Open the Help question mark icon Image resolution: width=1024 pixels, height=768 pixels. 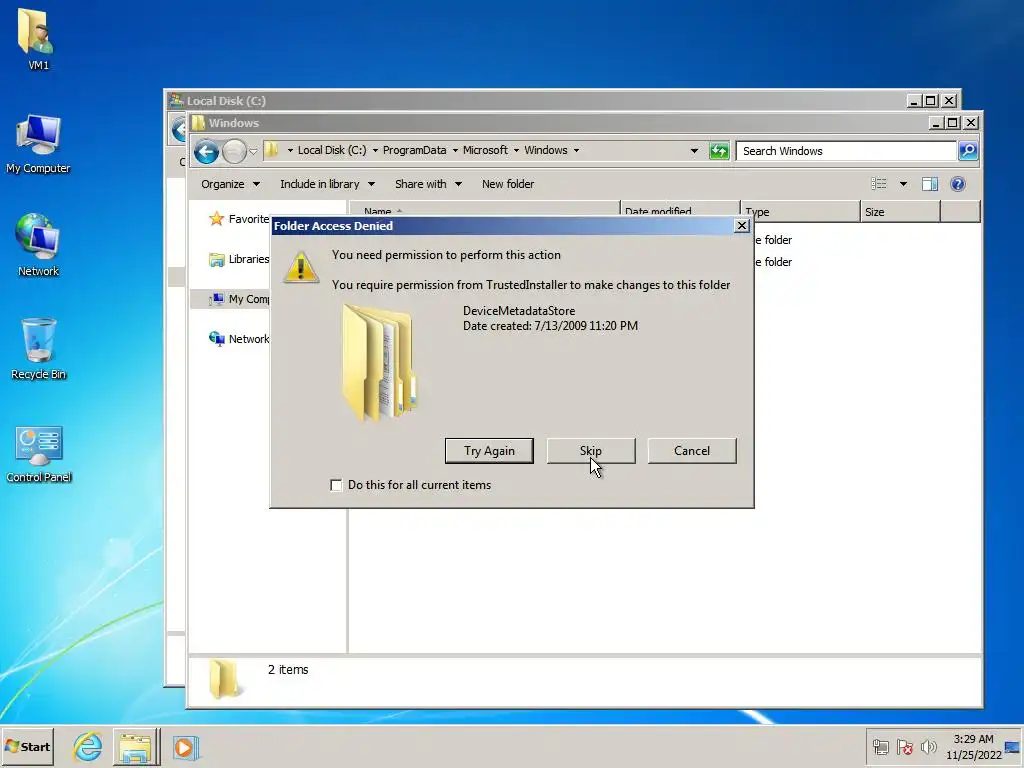(x=958, y=184)
